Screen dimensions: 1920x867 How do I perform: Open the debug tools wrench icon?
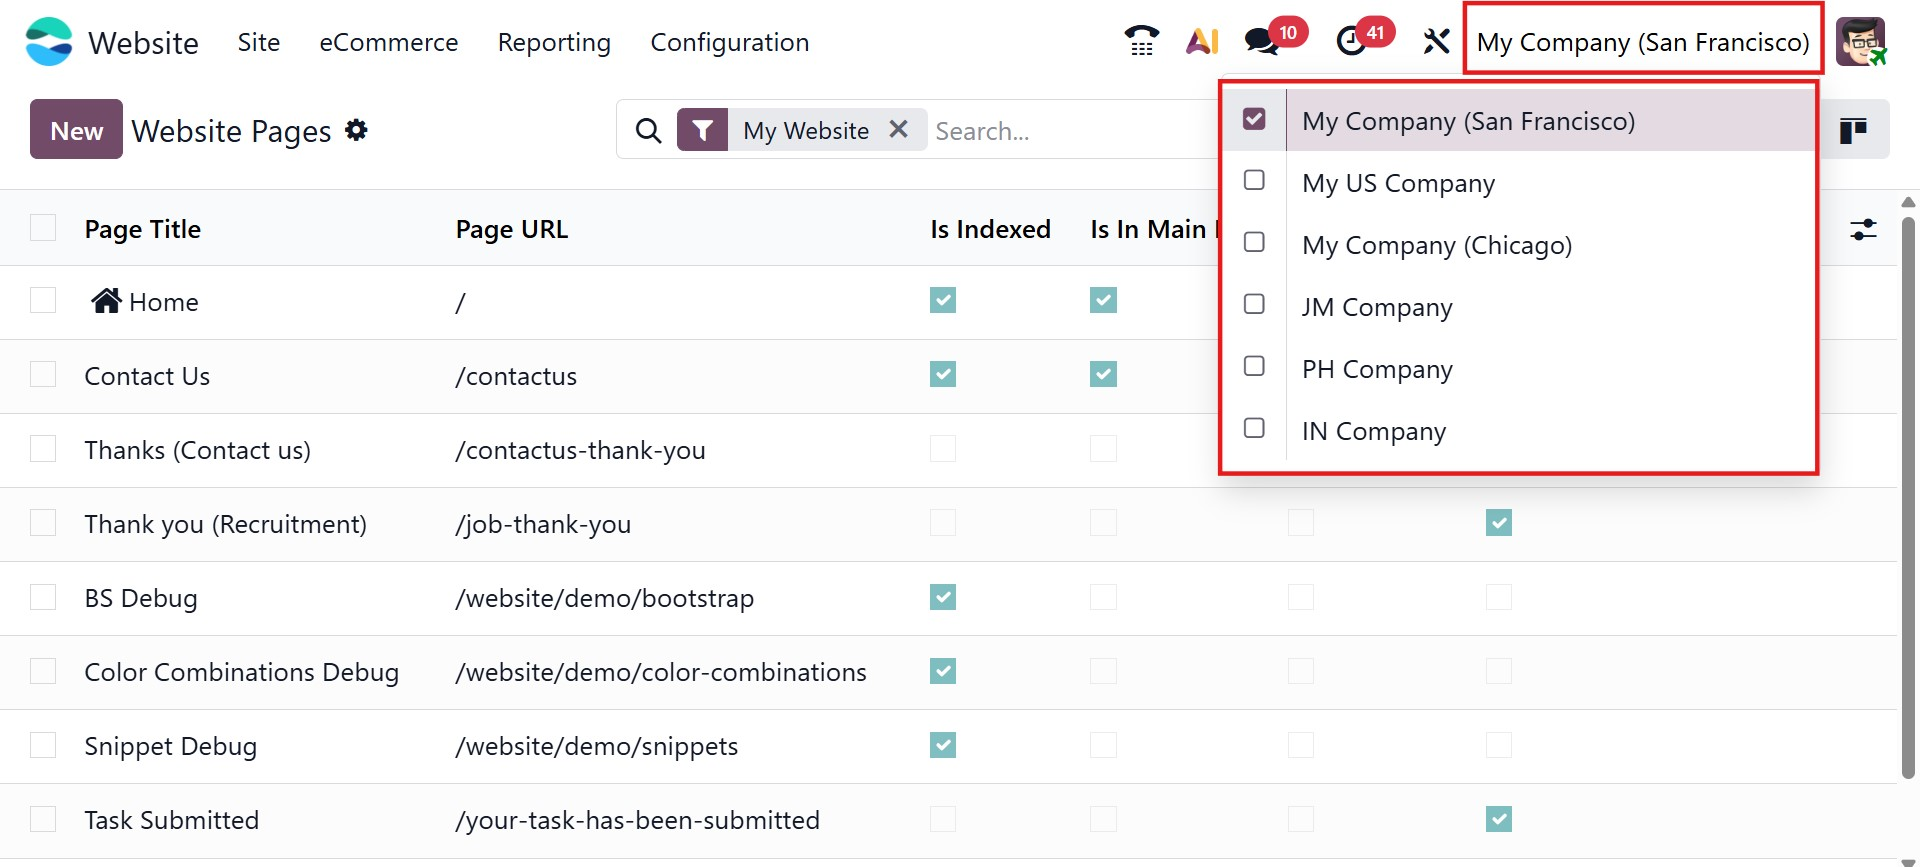pyautogui.click(x=1436, y=41)
